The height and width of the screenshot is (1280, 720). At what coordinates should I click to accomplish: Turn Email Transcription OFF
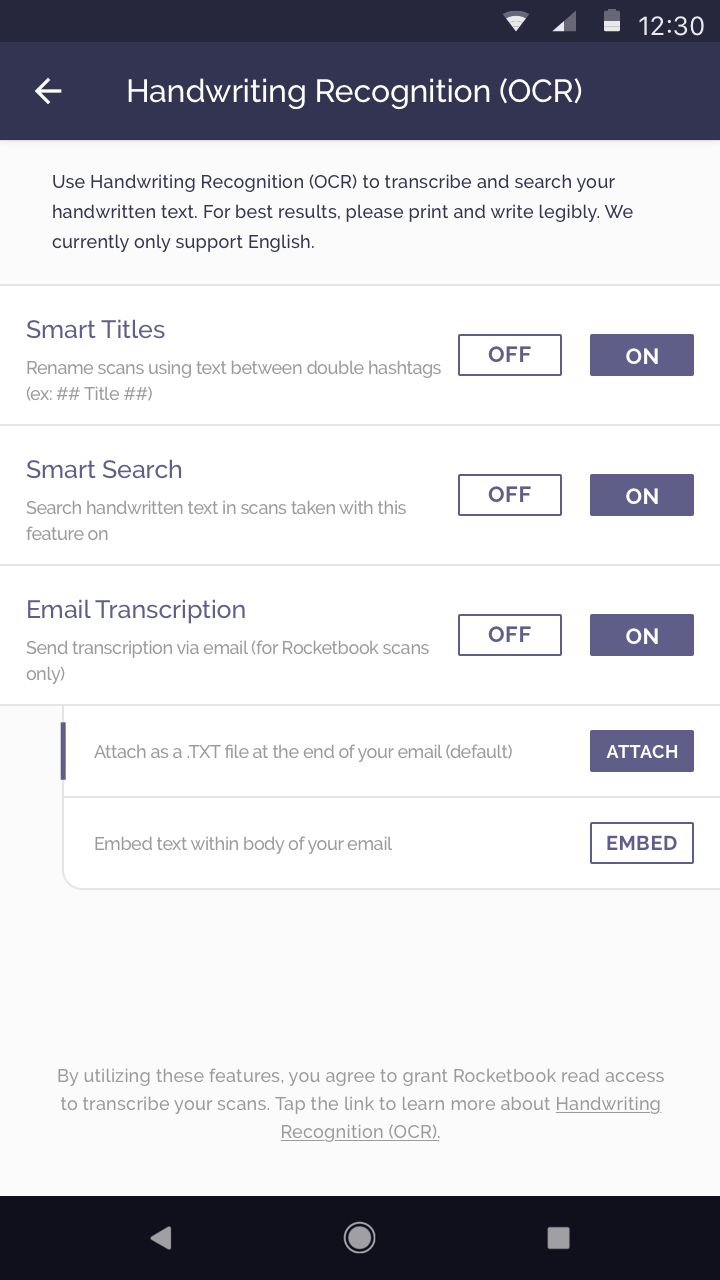click(510, 635)
